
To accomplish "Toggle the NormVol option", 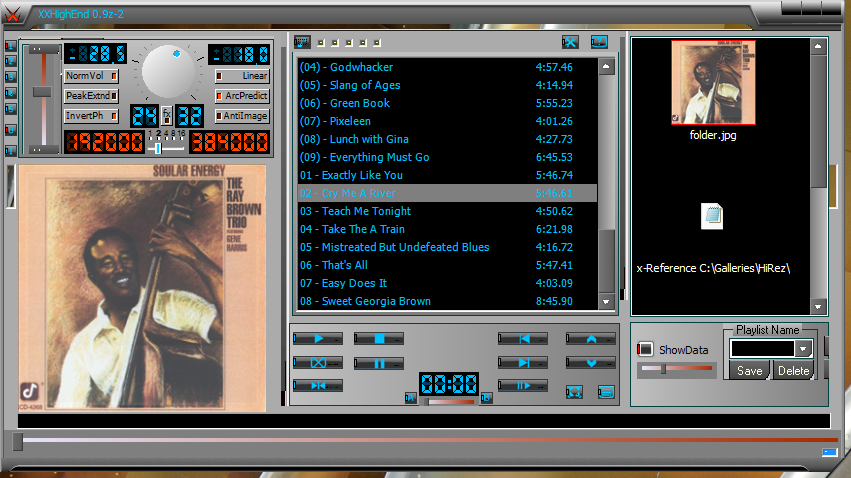I will 91,76.
